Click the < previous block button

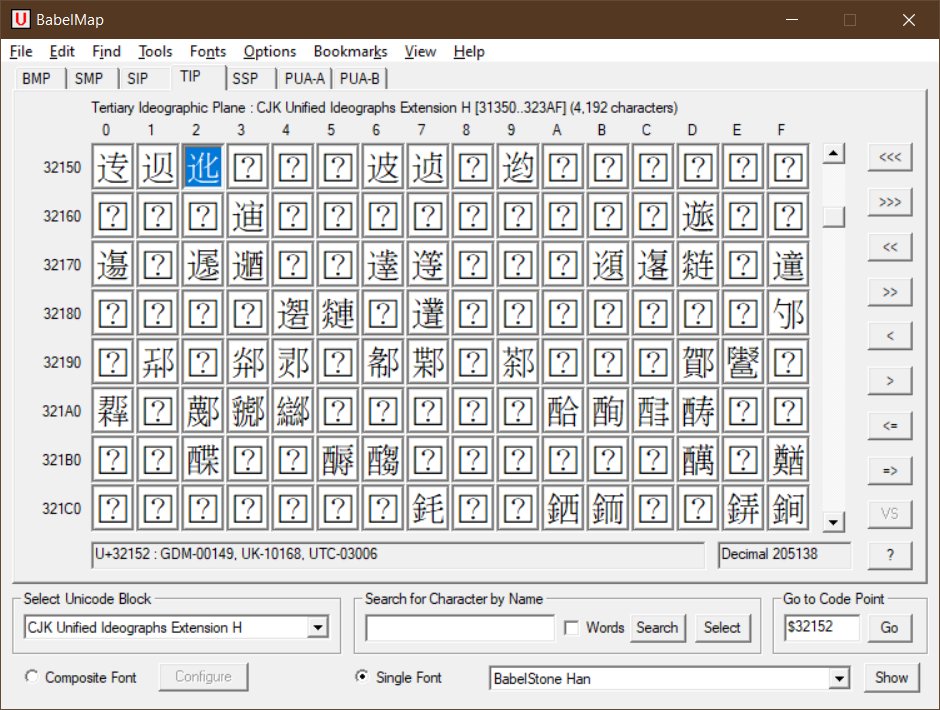pyautogui.click(x=890, y=336)
